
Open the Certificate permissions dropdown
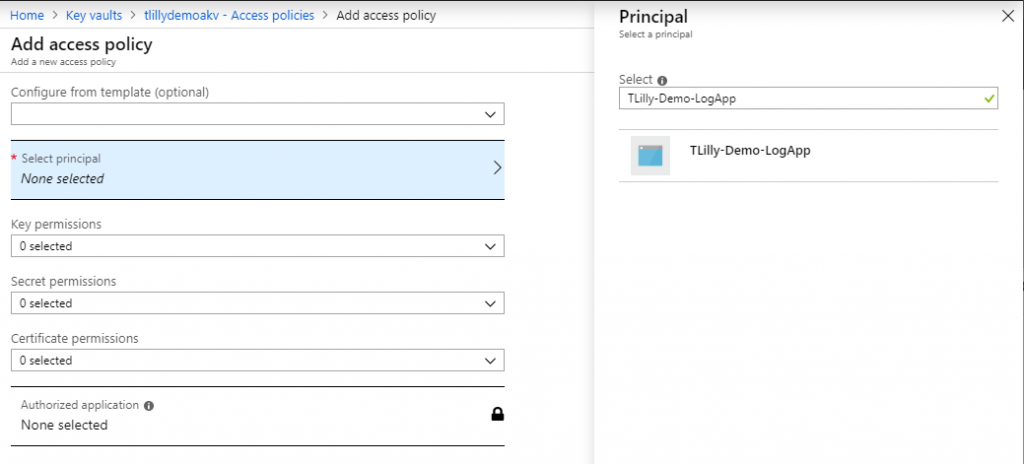tap(257, 360)
